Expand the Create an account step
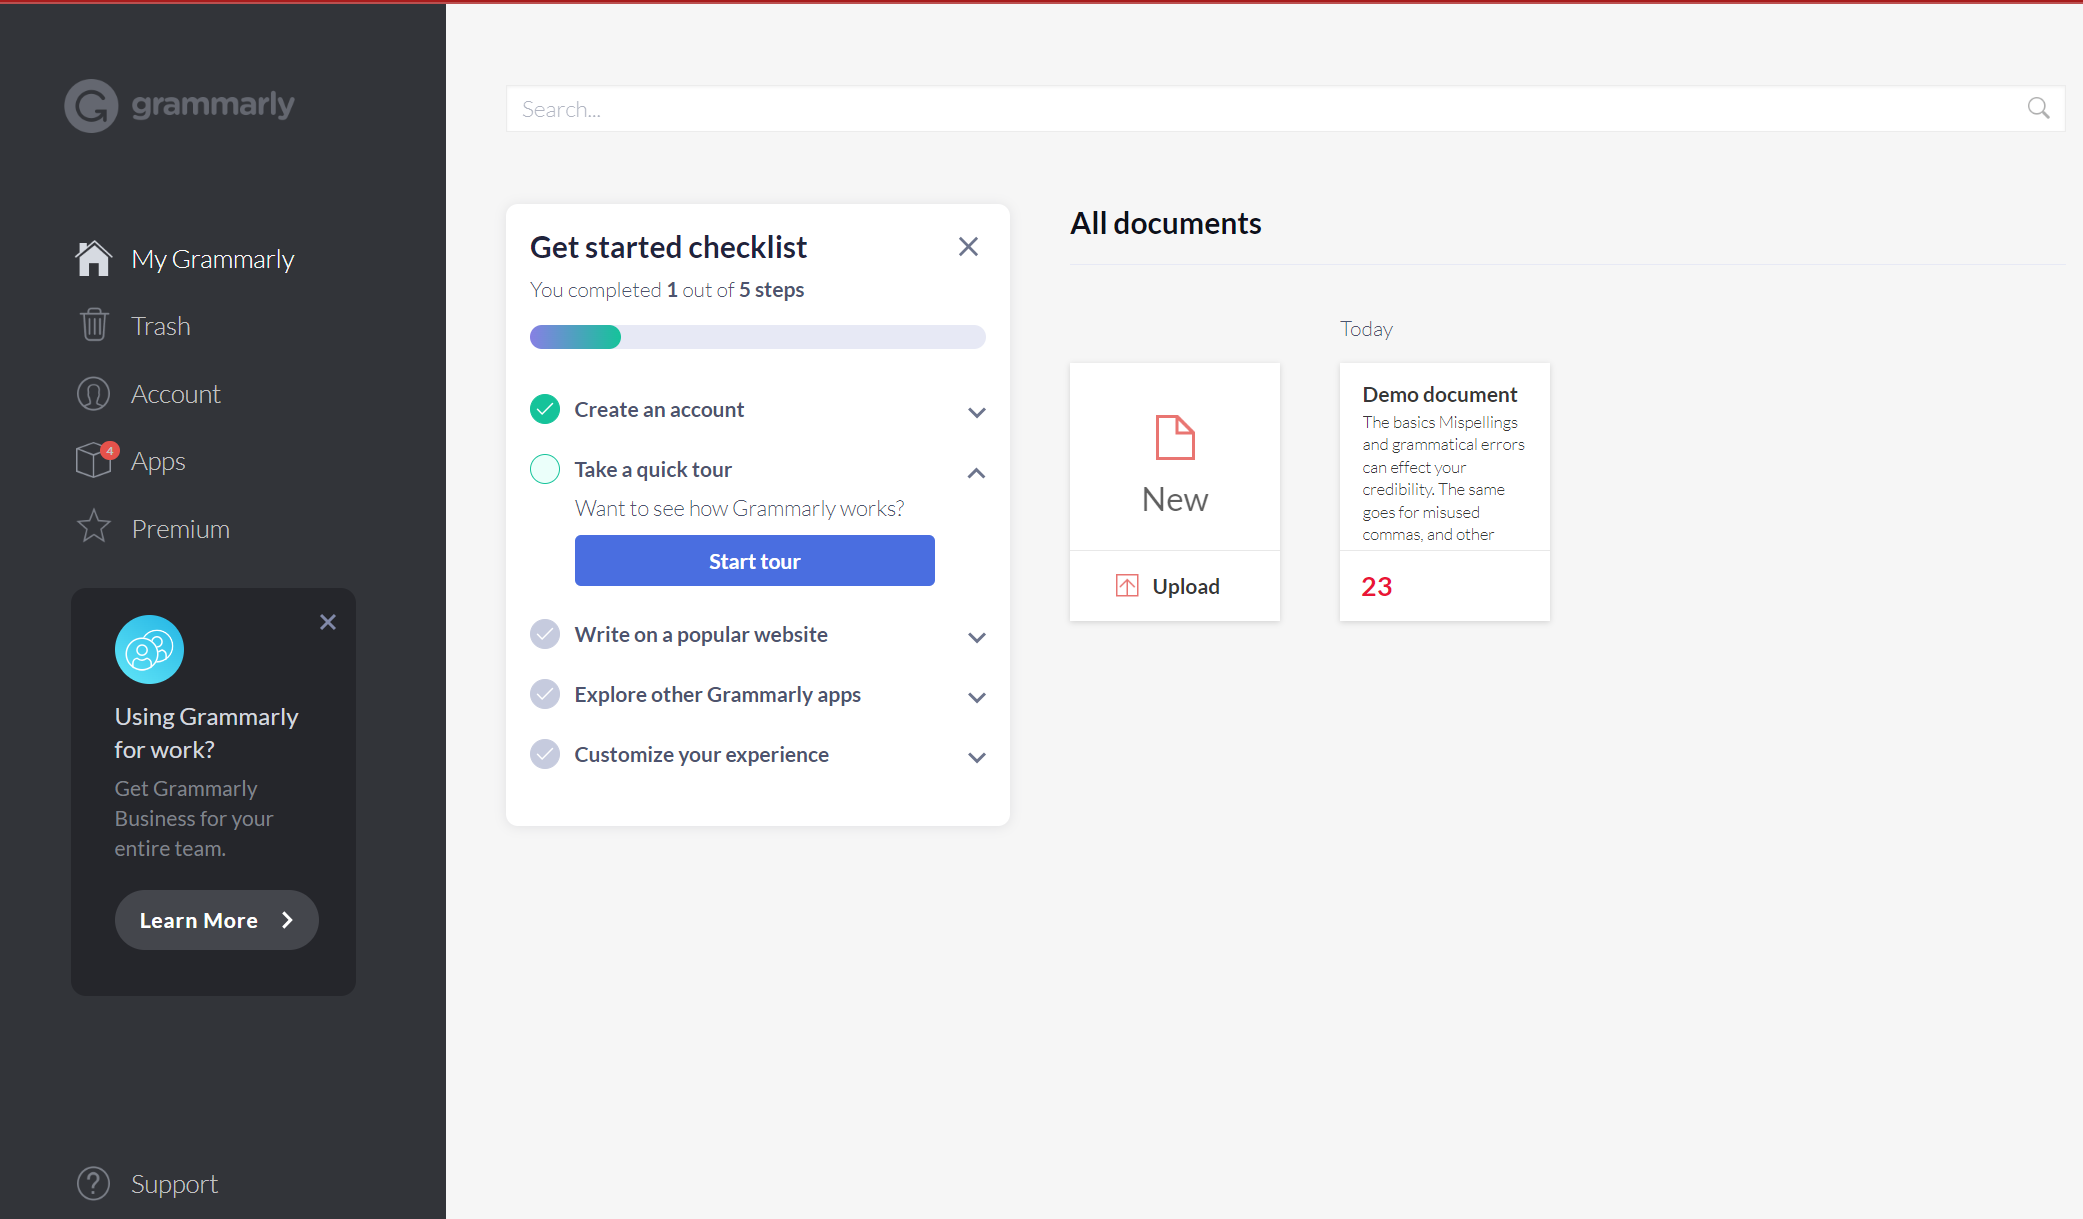 977,412
